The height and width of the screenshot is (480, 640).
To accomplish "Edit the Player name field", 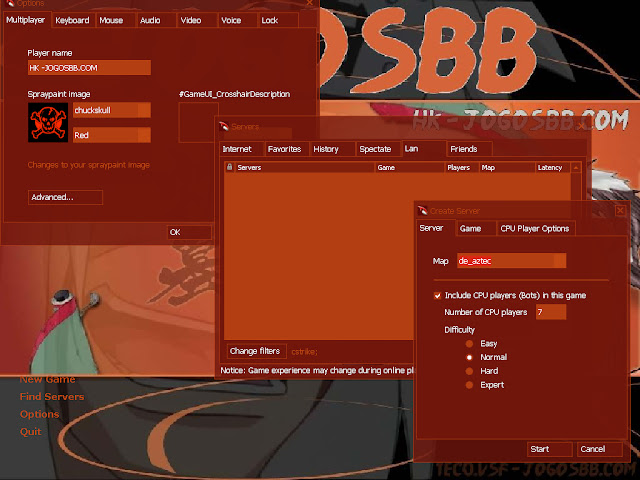I will (x=89, y=68).
